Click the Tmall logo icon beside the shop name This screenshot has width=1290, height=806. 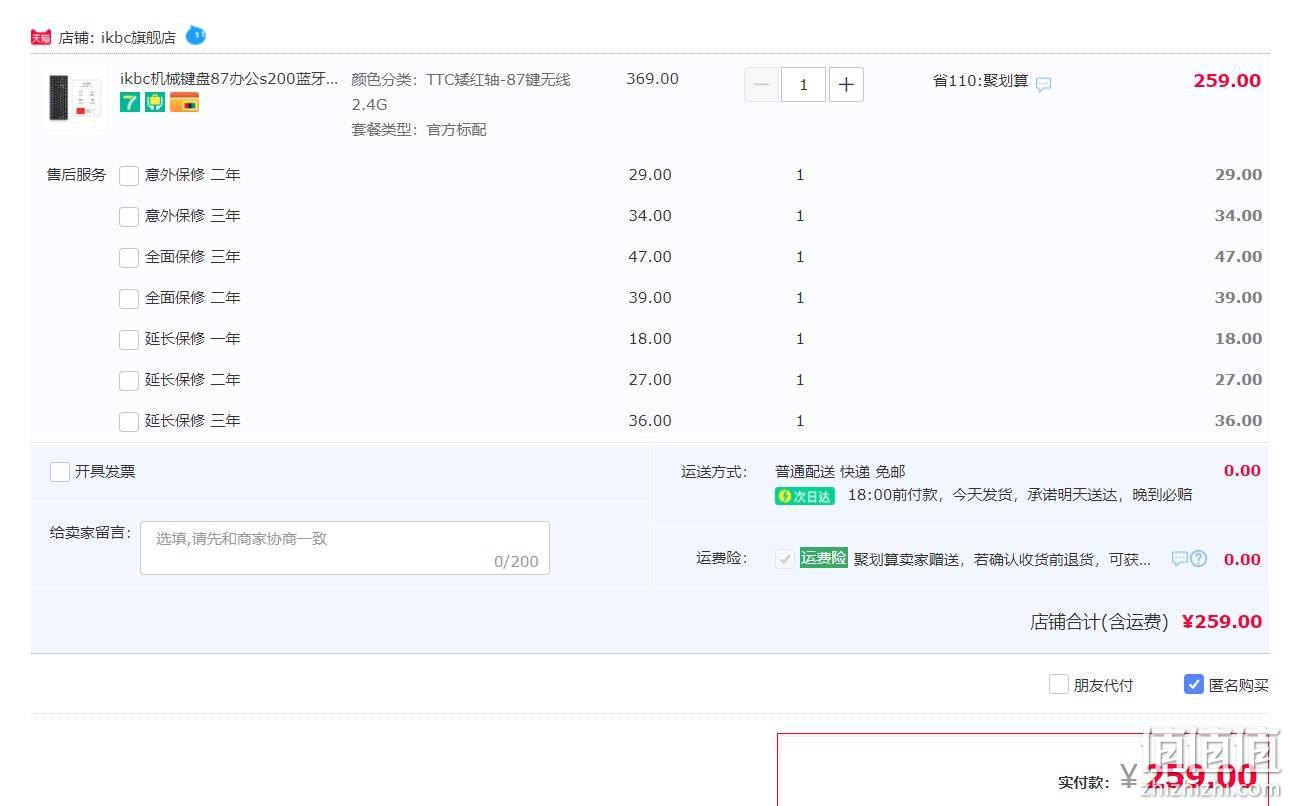[x=41, y=37]
